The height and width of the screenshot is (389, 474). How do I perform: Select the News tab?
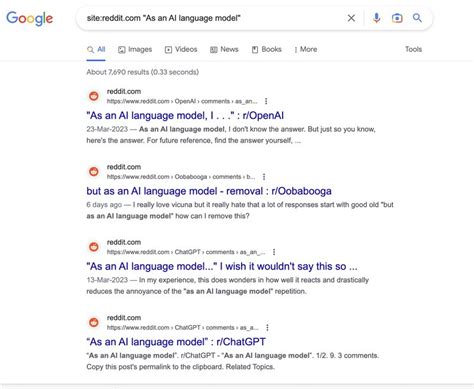coord(224,49)
